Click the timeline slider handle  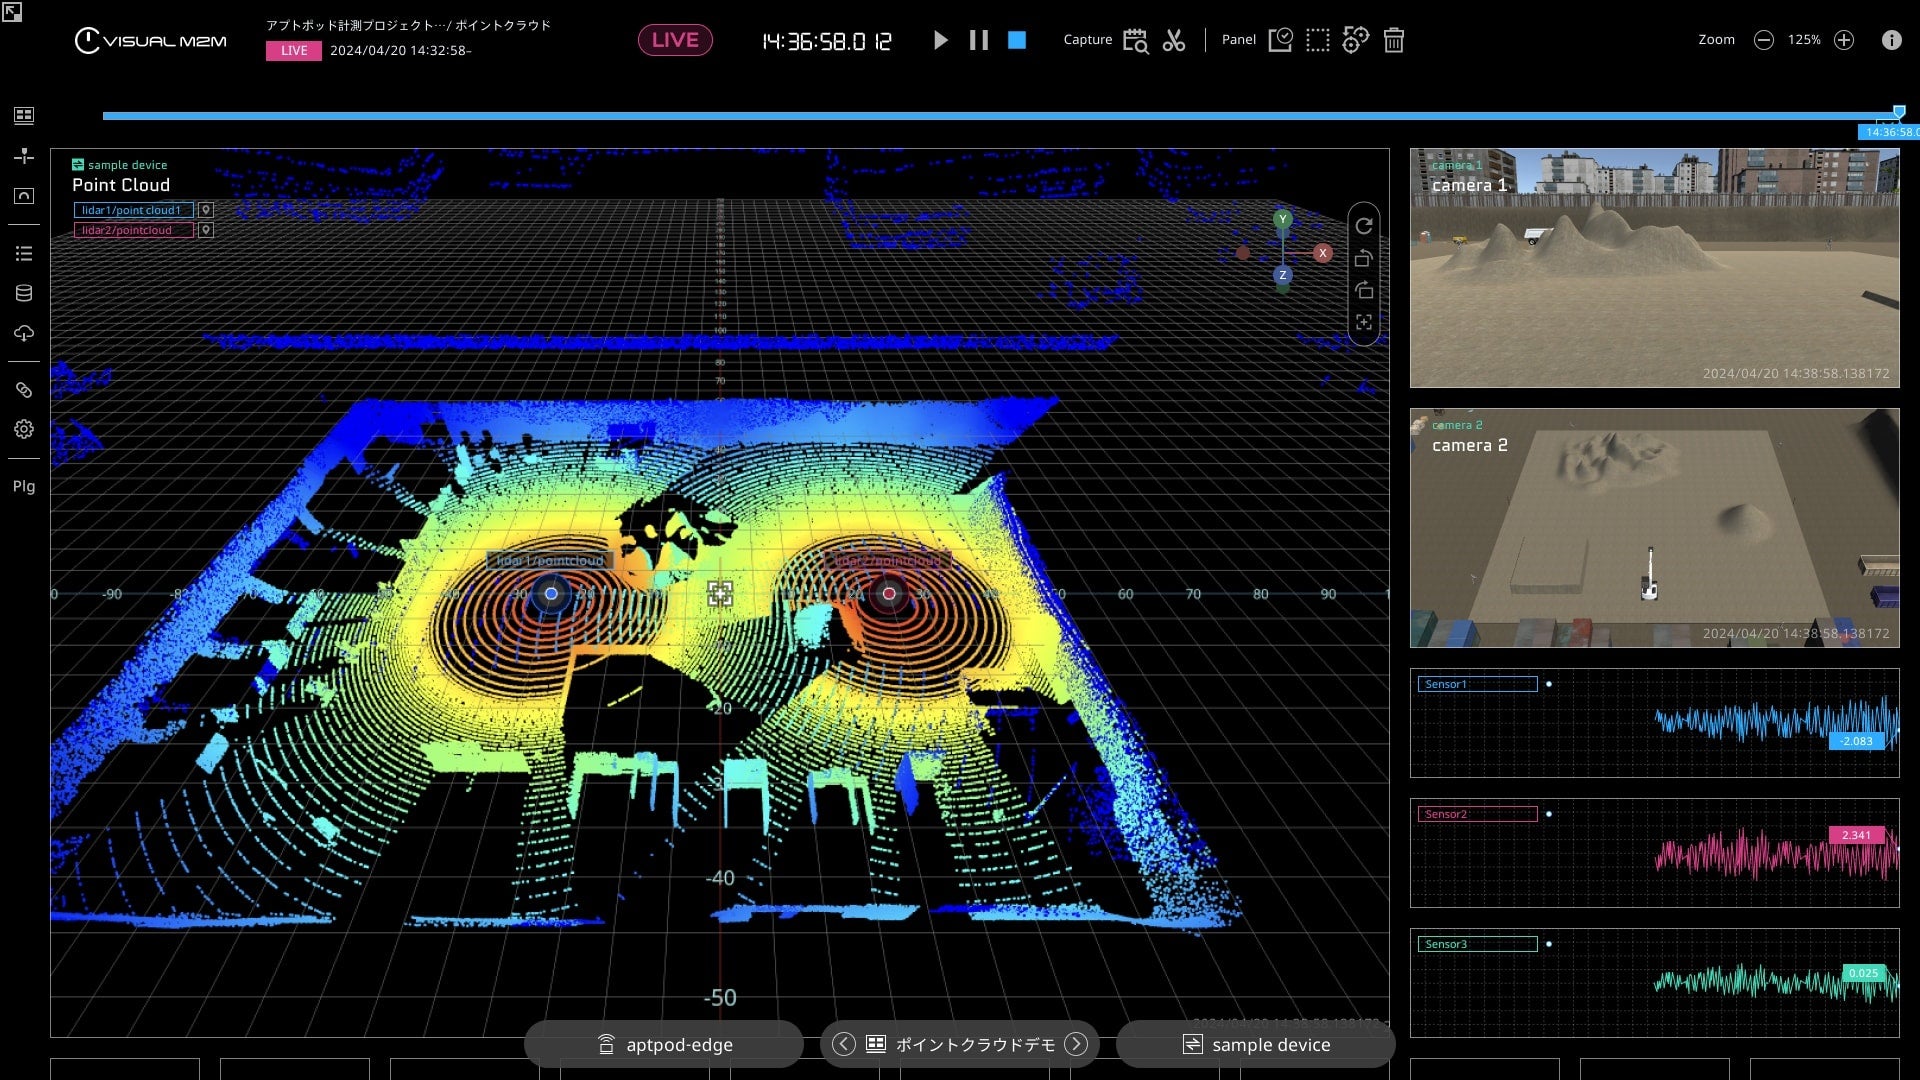click(x=1899, y=112)
